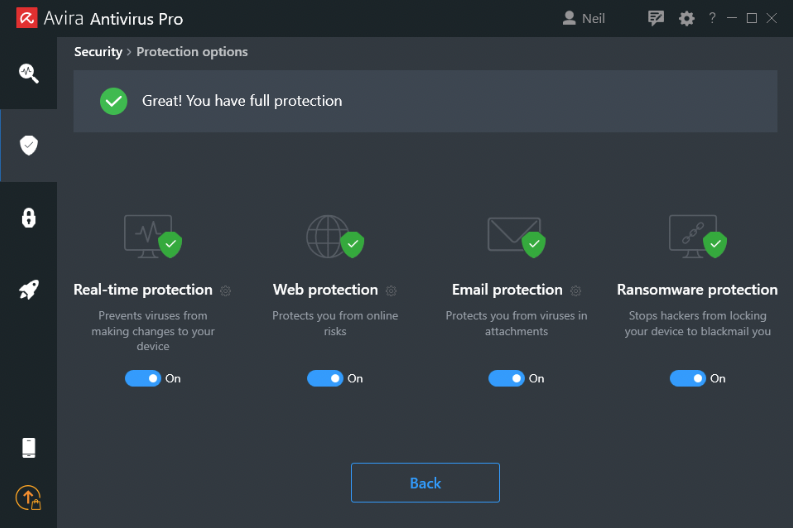This screenshot has height=528, width=793.
Task: Open the feedback chat icon
Action: (x=655, y=18)
